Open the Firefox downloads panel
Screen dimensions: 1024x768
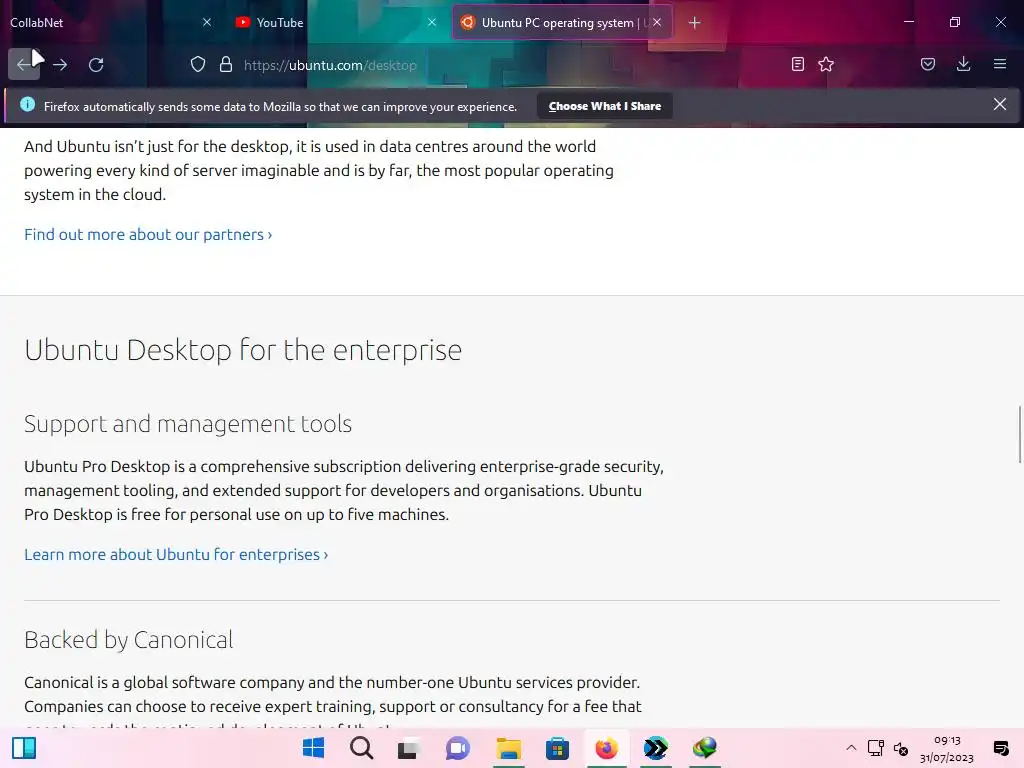[963, 64]
